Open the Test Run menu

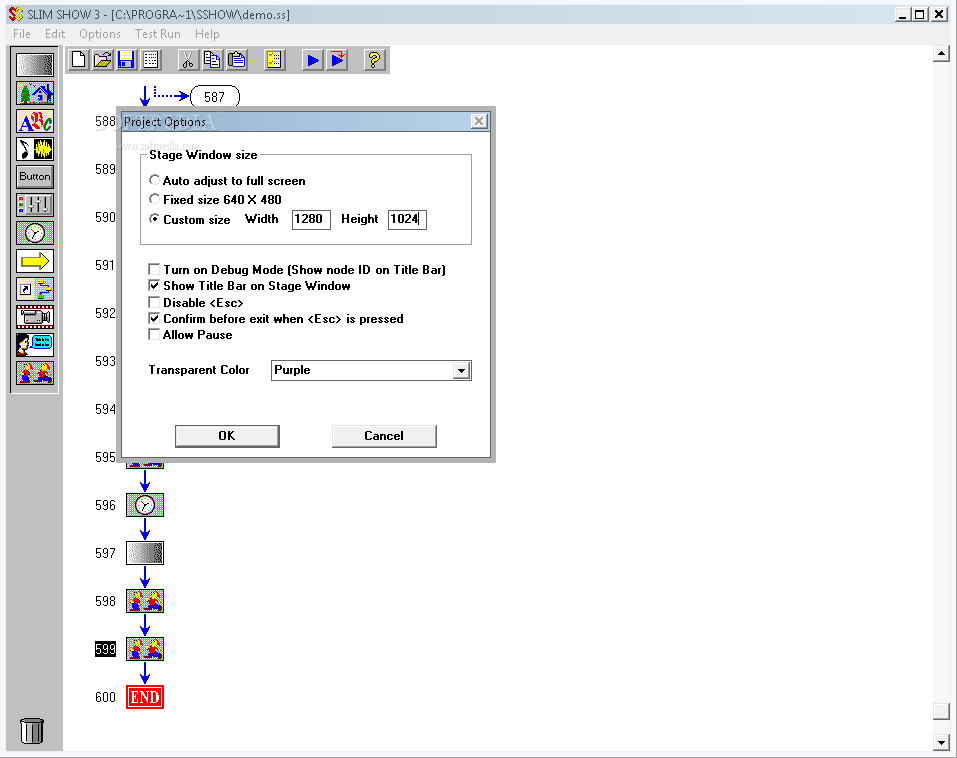tap(157, 34)
